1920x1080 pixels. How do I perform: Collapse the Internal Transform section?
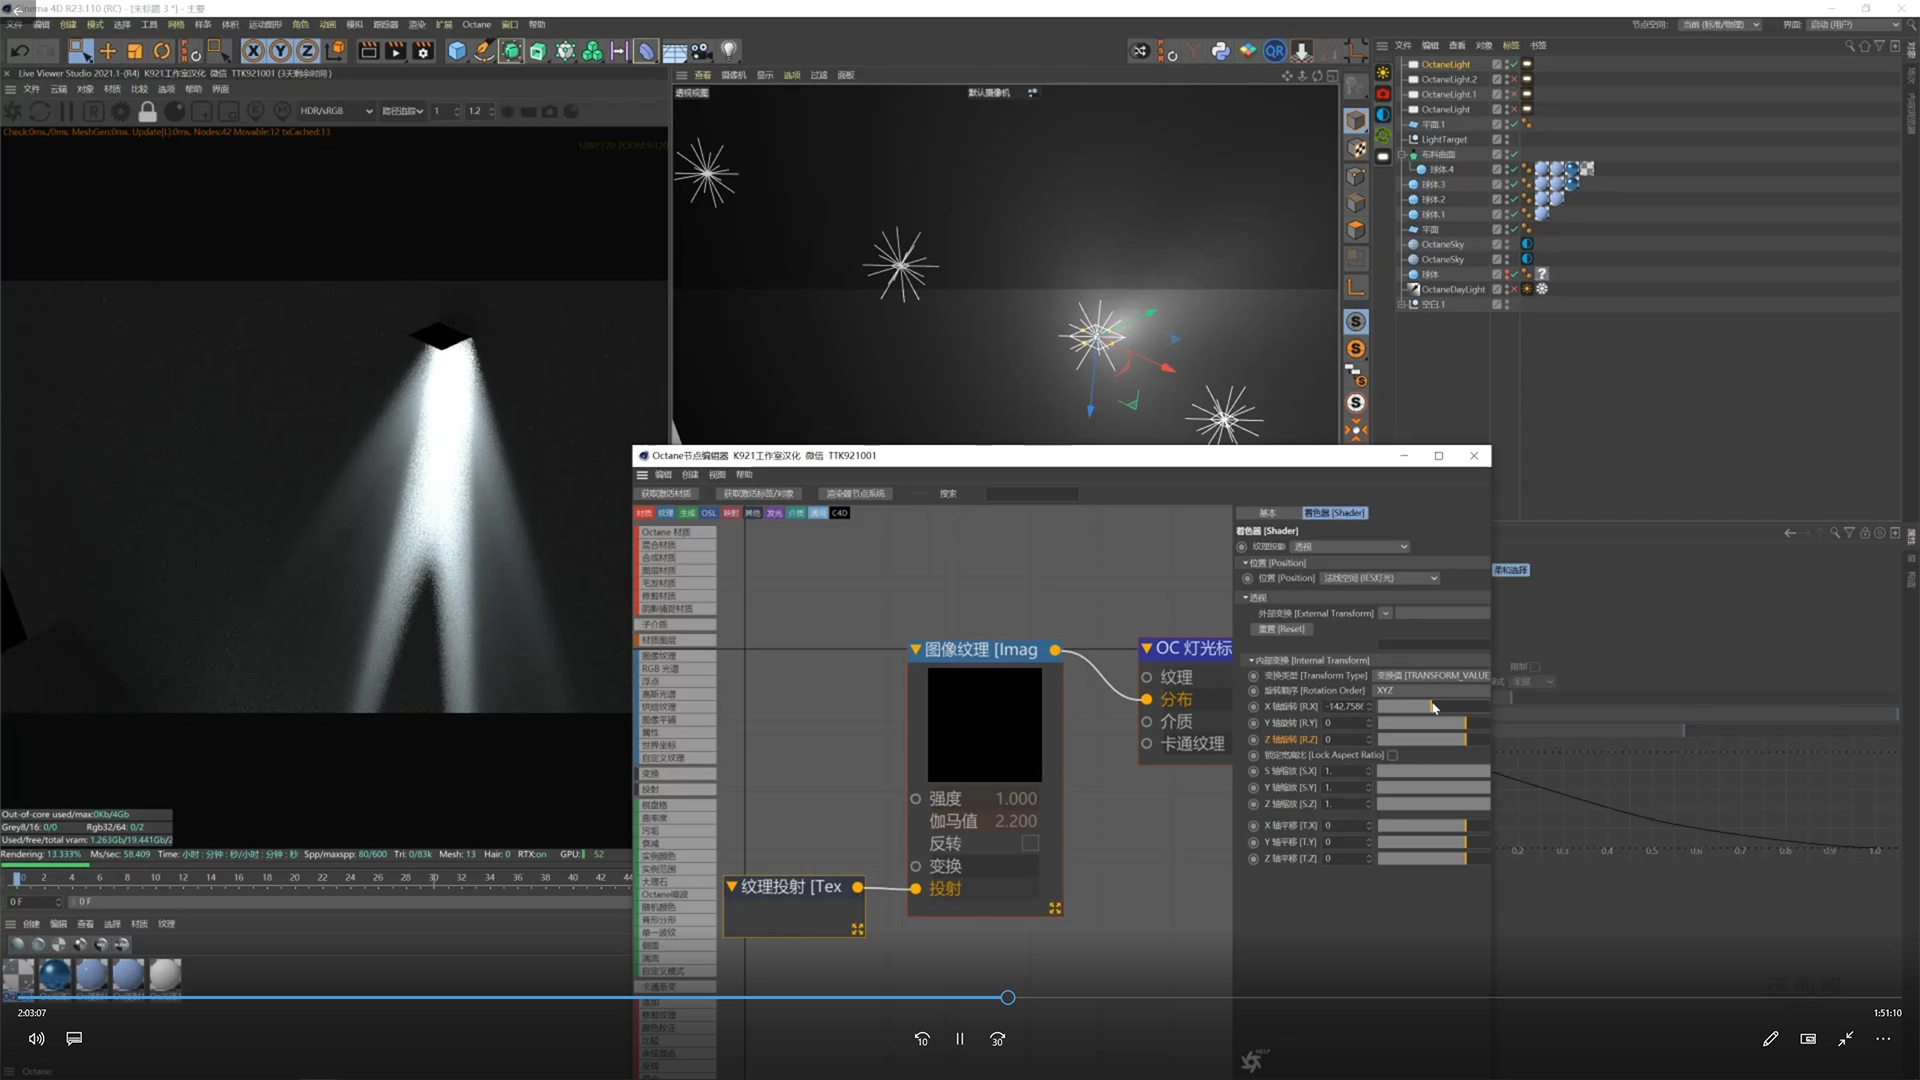[1251, 660]
